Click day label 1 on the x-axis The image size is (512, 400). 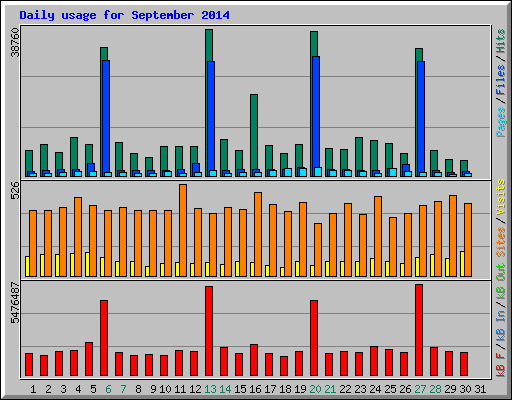click(33, 389)
